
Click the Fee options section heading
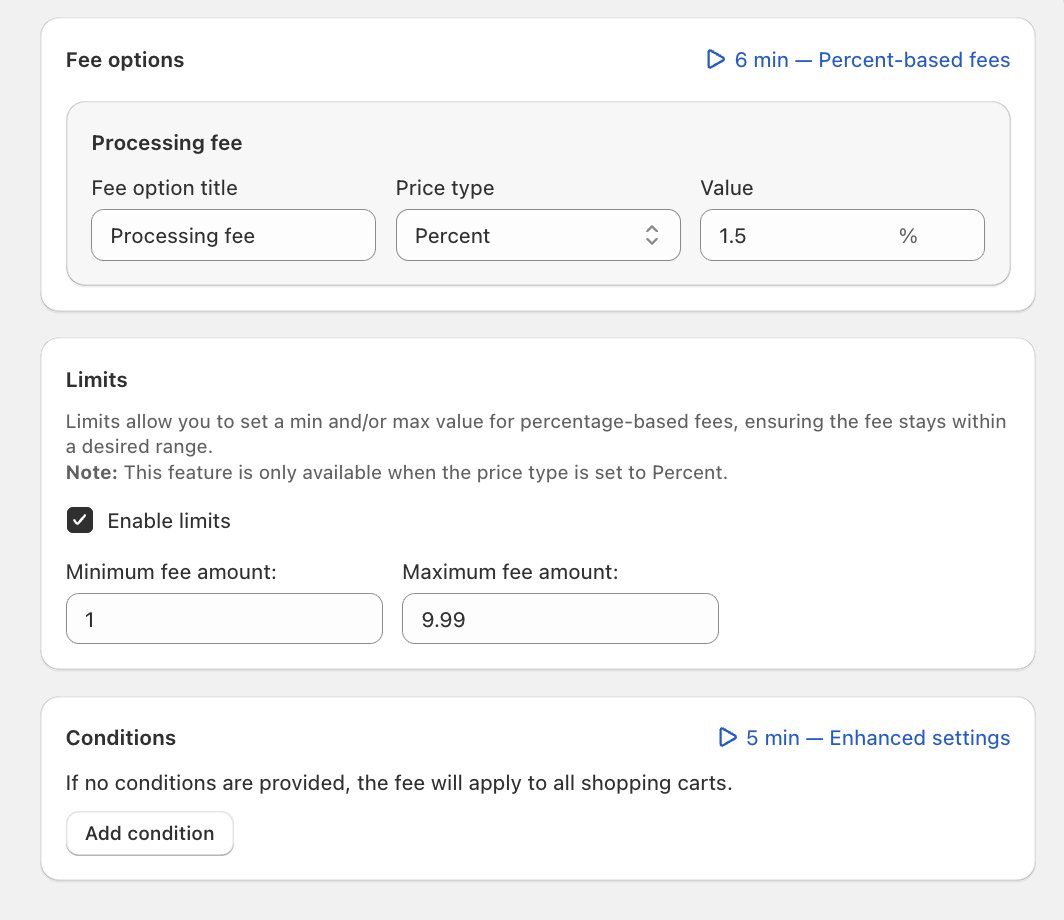pos(124,60)
